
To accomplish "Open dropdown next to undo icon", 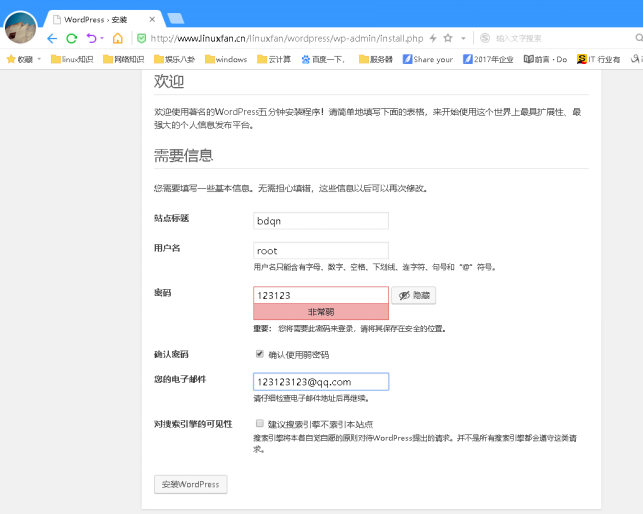I will (x=102, y=38).
